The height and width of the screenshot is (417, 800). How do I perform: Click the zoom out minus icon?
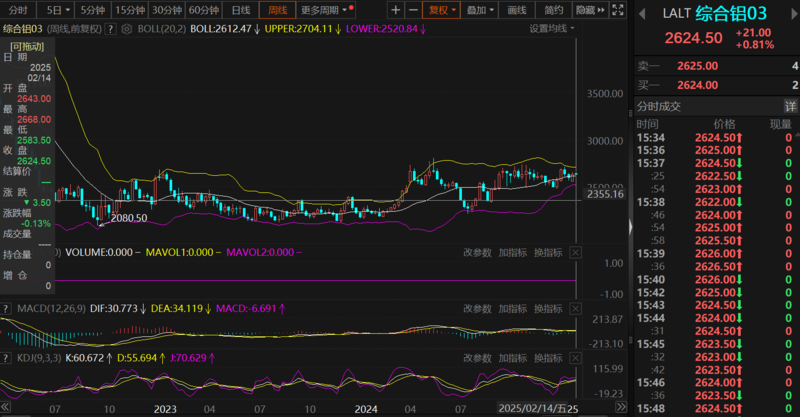point(414,10)
